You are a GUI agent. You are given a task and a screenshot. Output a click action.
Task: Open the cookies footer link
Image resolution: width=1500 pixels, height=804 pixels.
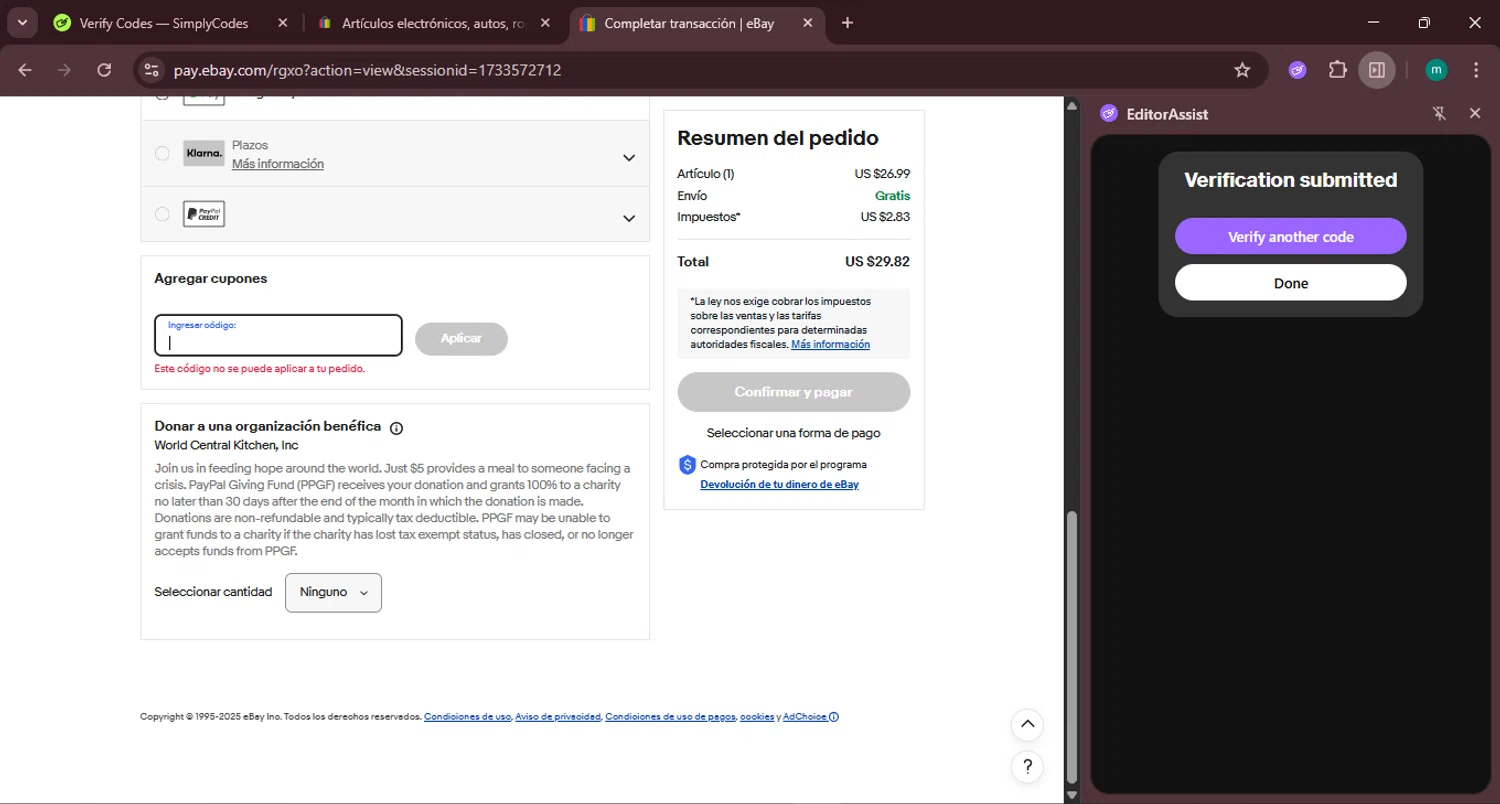757,717
